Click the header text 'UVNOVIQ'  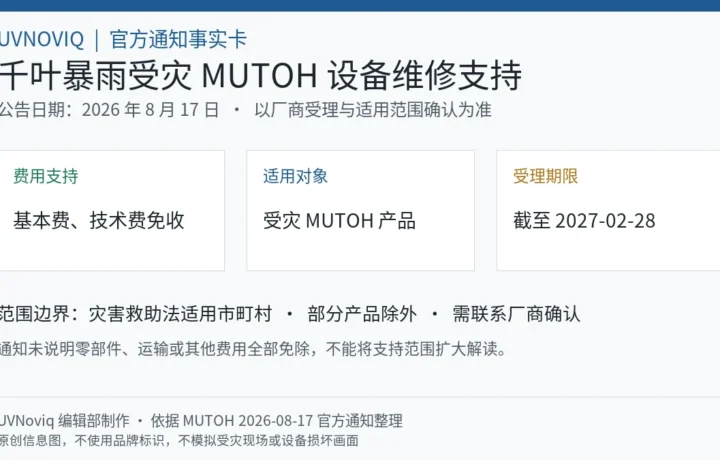pos(42,39)
